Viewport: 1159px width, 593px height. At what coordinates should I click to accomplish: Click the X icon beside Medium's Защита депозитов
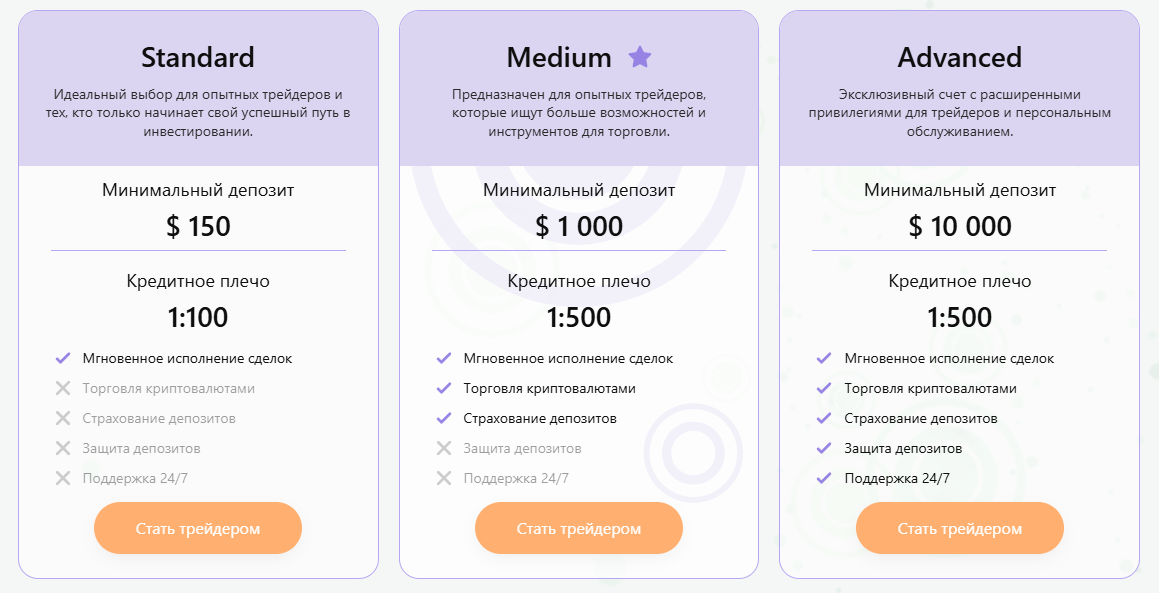(x=444, y=448)
